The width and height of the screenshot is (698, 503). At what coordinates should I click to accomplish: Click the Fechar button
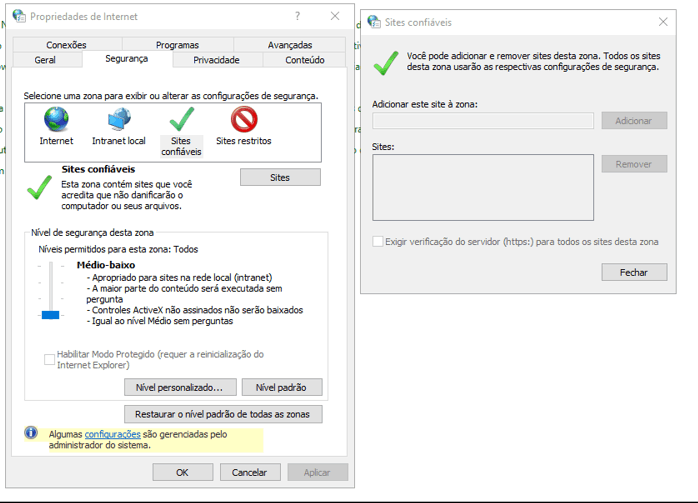click(x=634, y=272)
